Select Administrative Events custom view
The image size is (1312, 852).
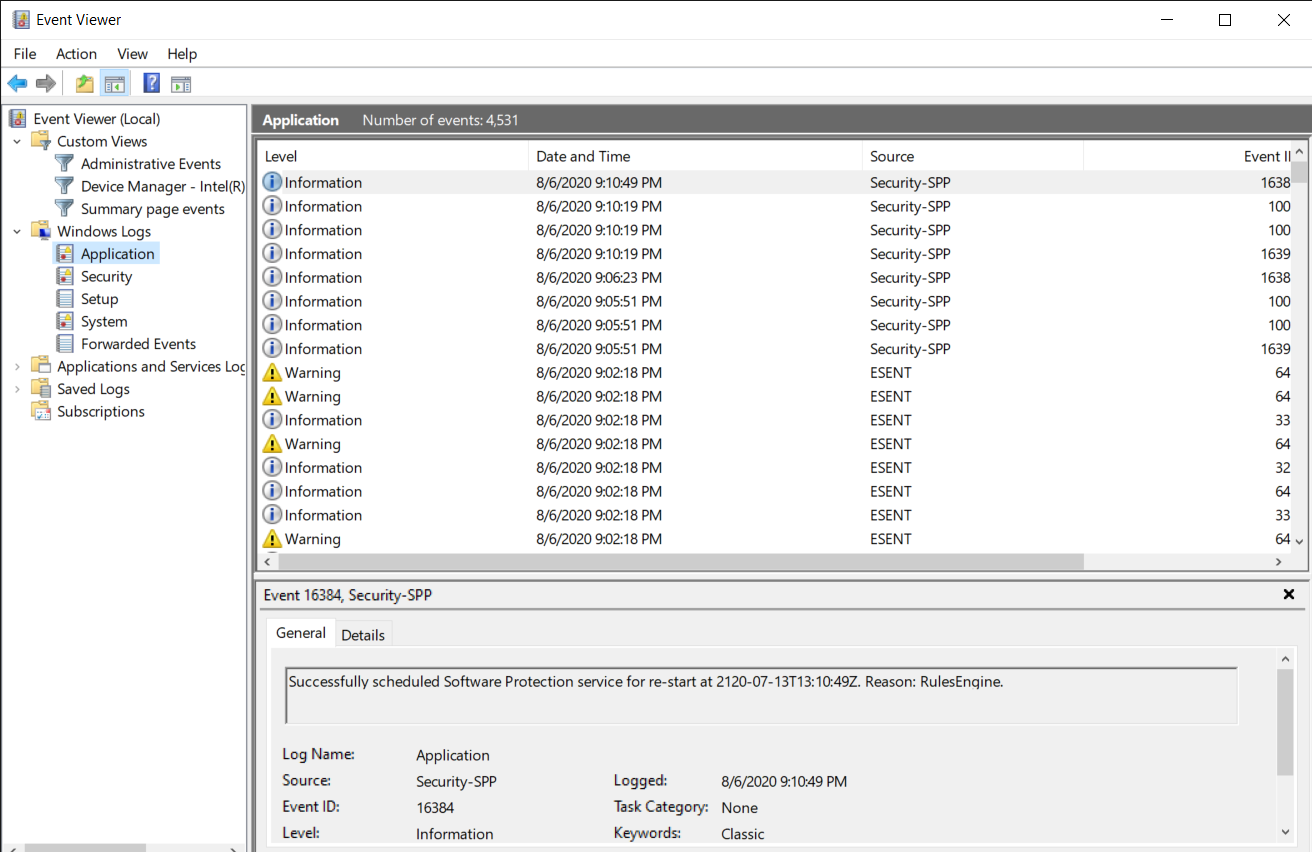(151, 164)
